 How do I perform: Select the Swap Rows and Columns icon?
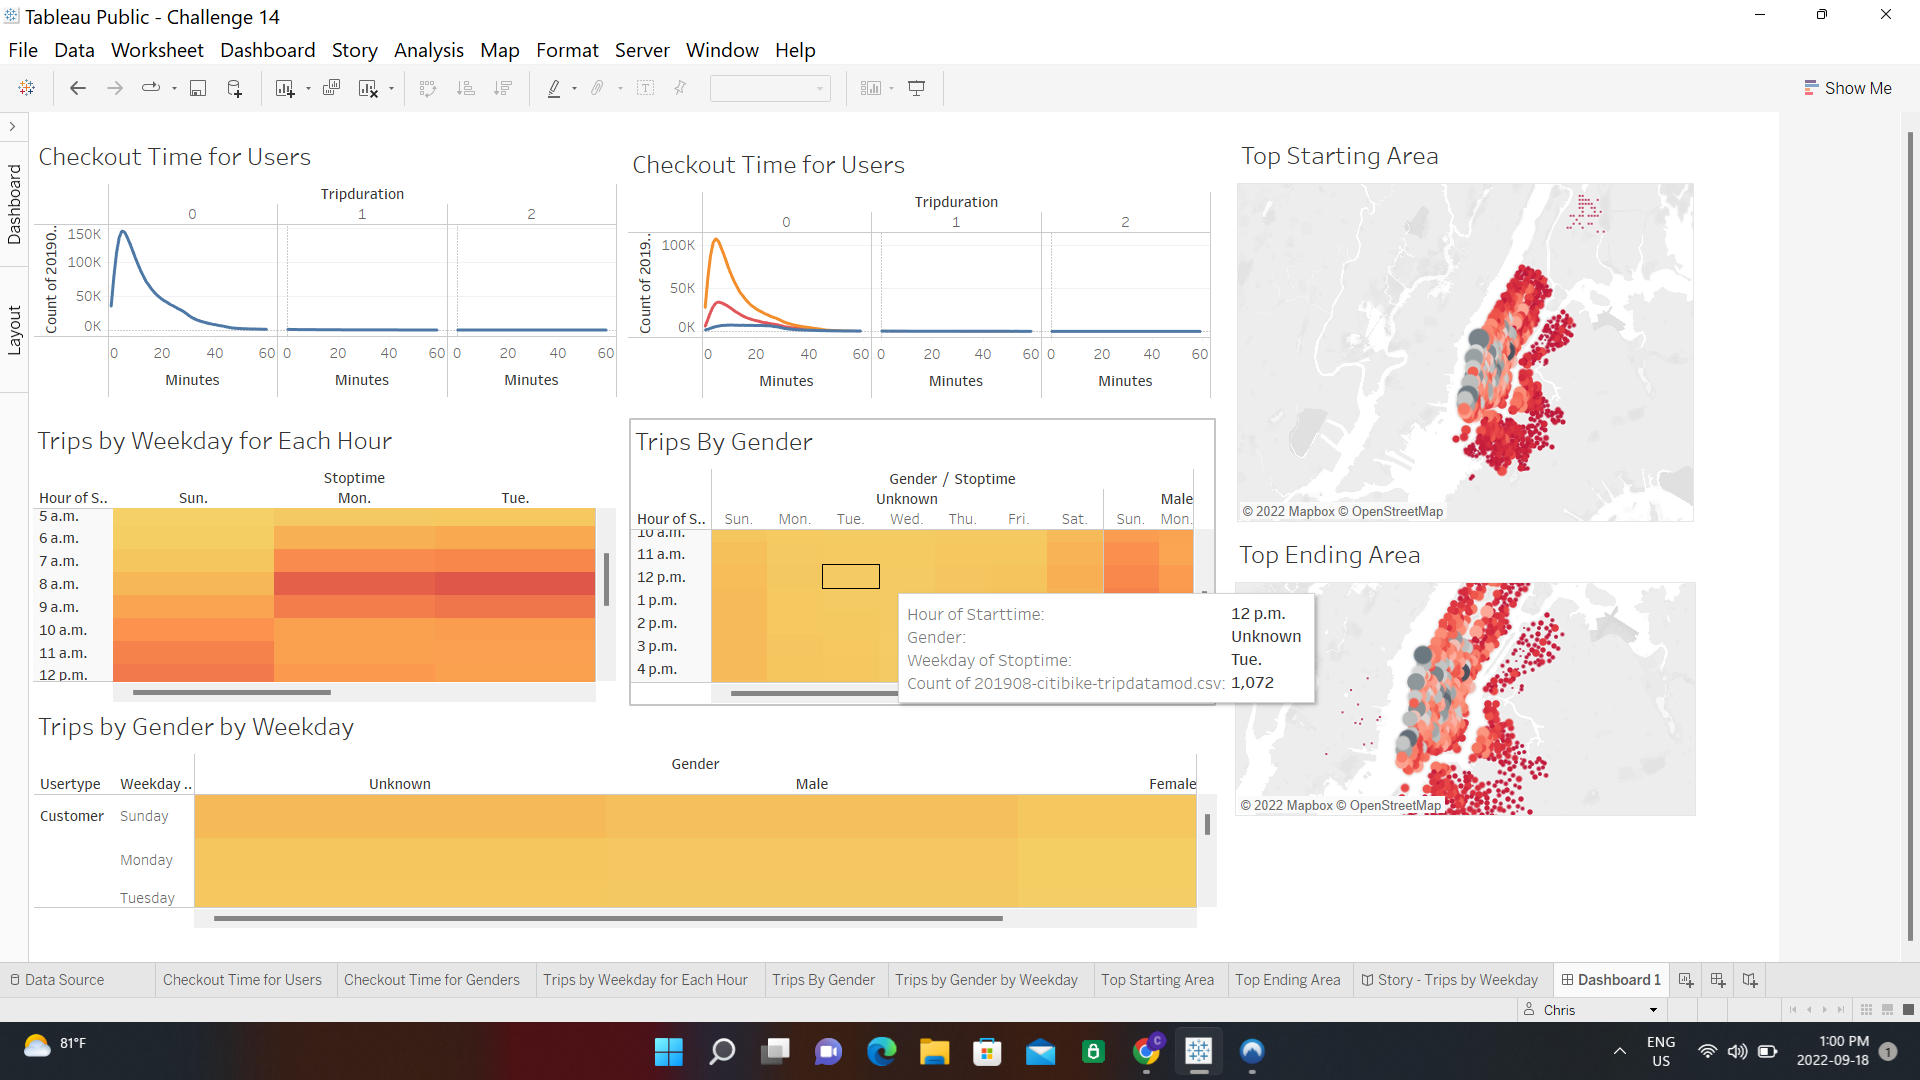428,88
